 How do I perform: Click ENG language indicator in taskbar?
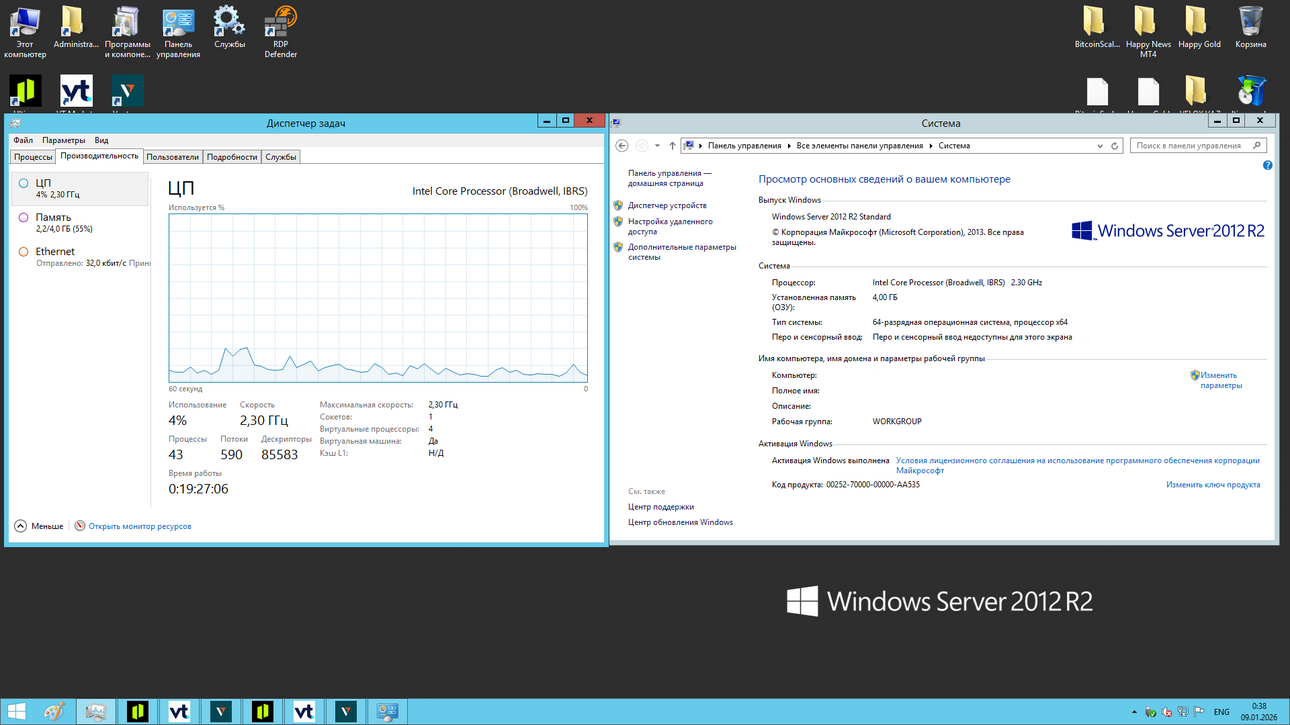[1221, 712]
